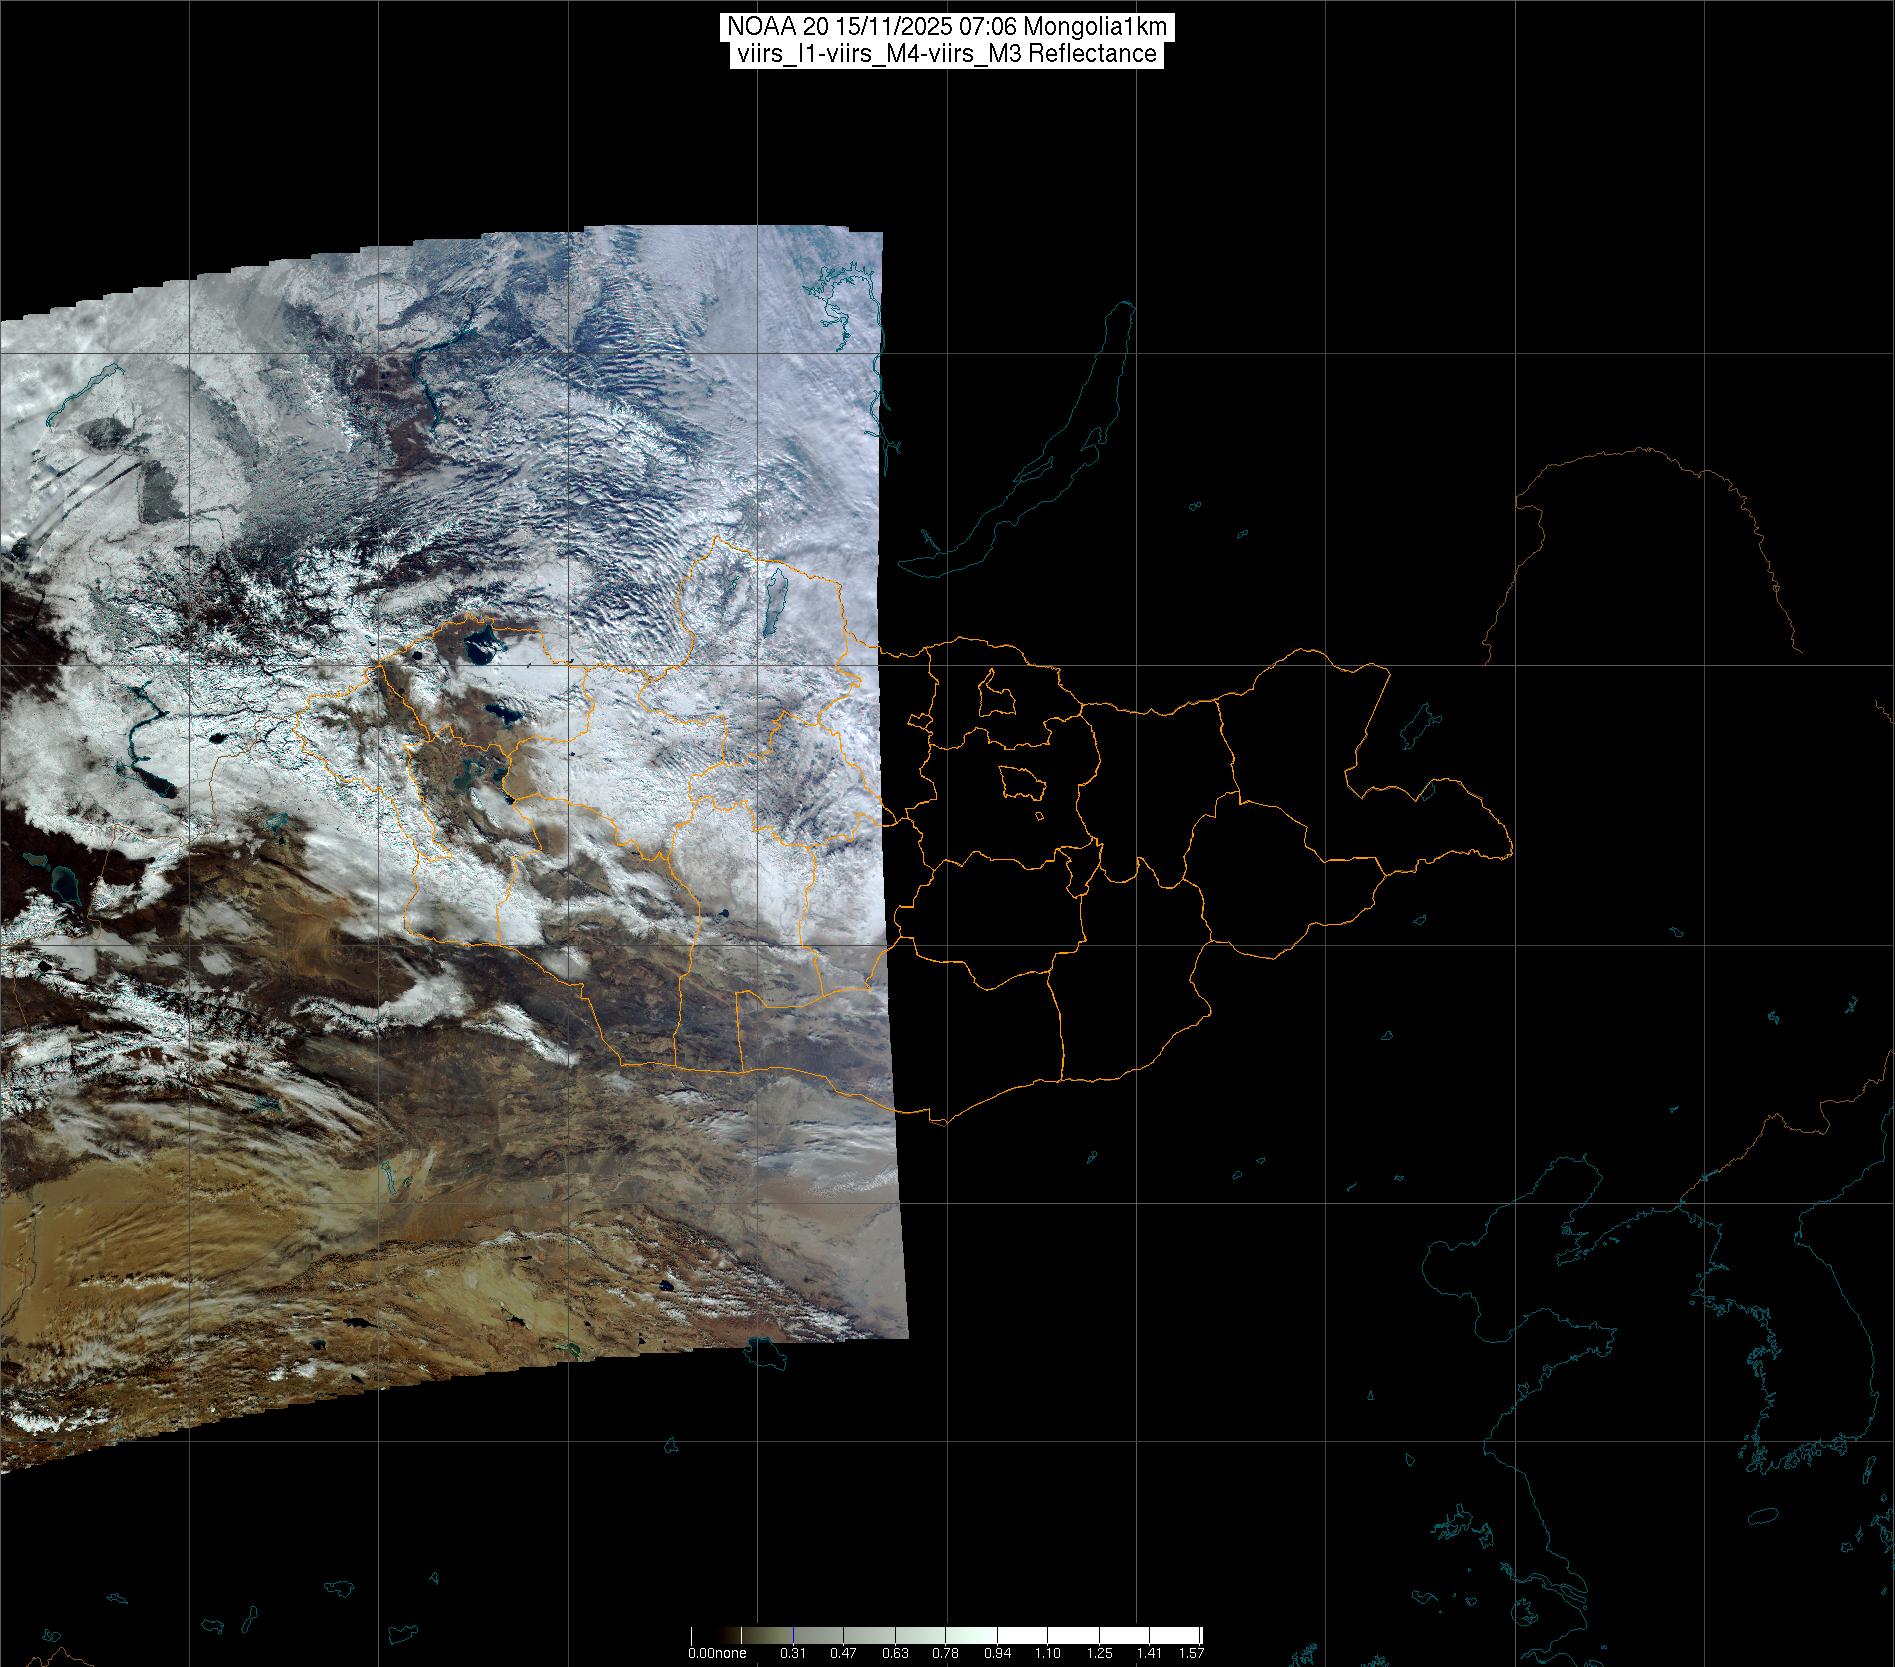
Task: Click the 0.78 colorbar tick label
Action: pos(946,1654)
